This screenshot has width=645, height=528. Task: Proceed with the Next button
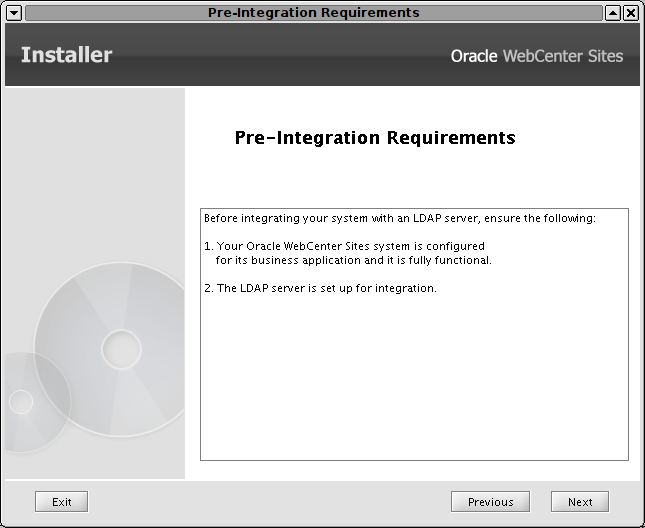click(580, 502)
